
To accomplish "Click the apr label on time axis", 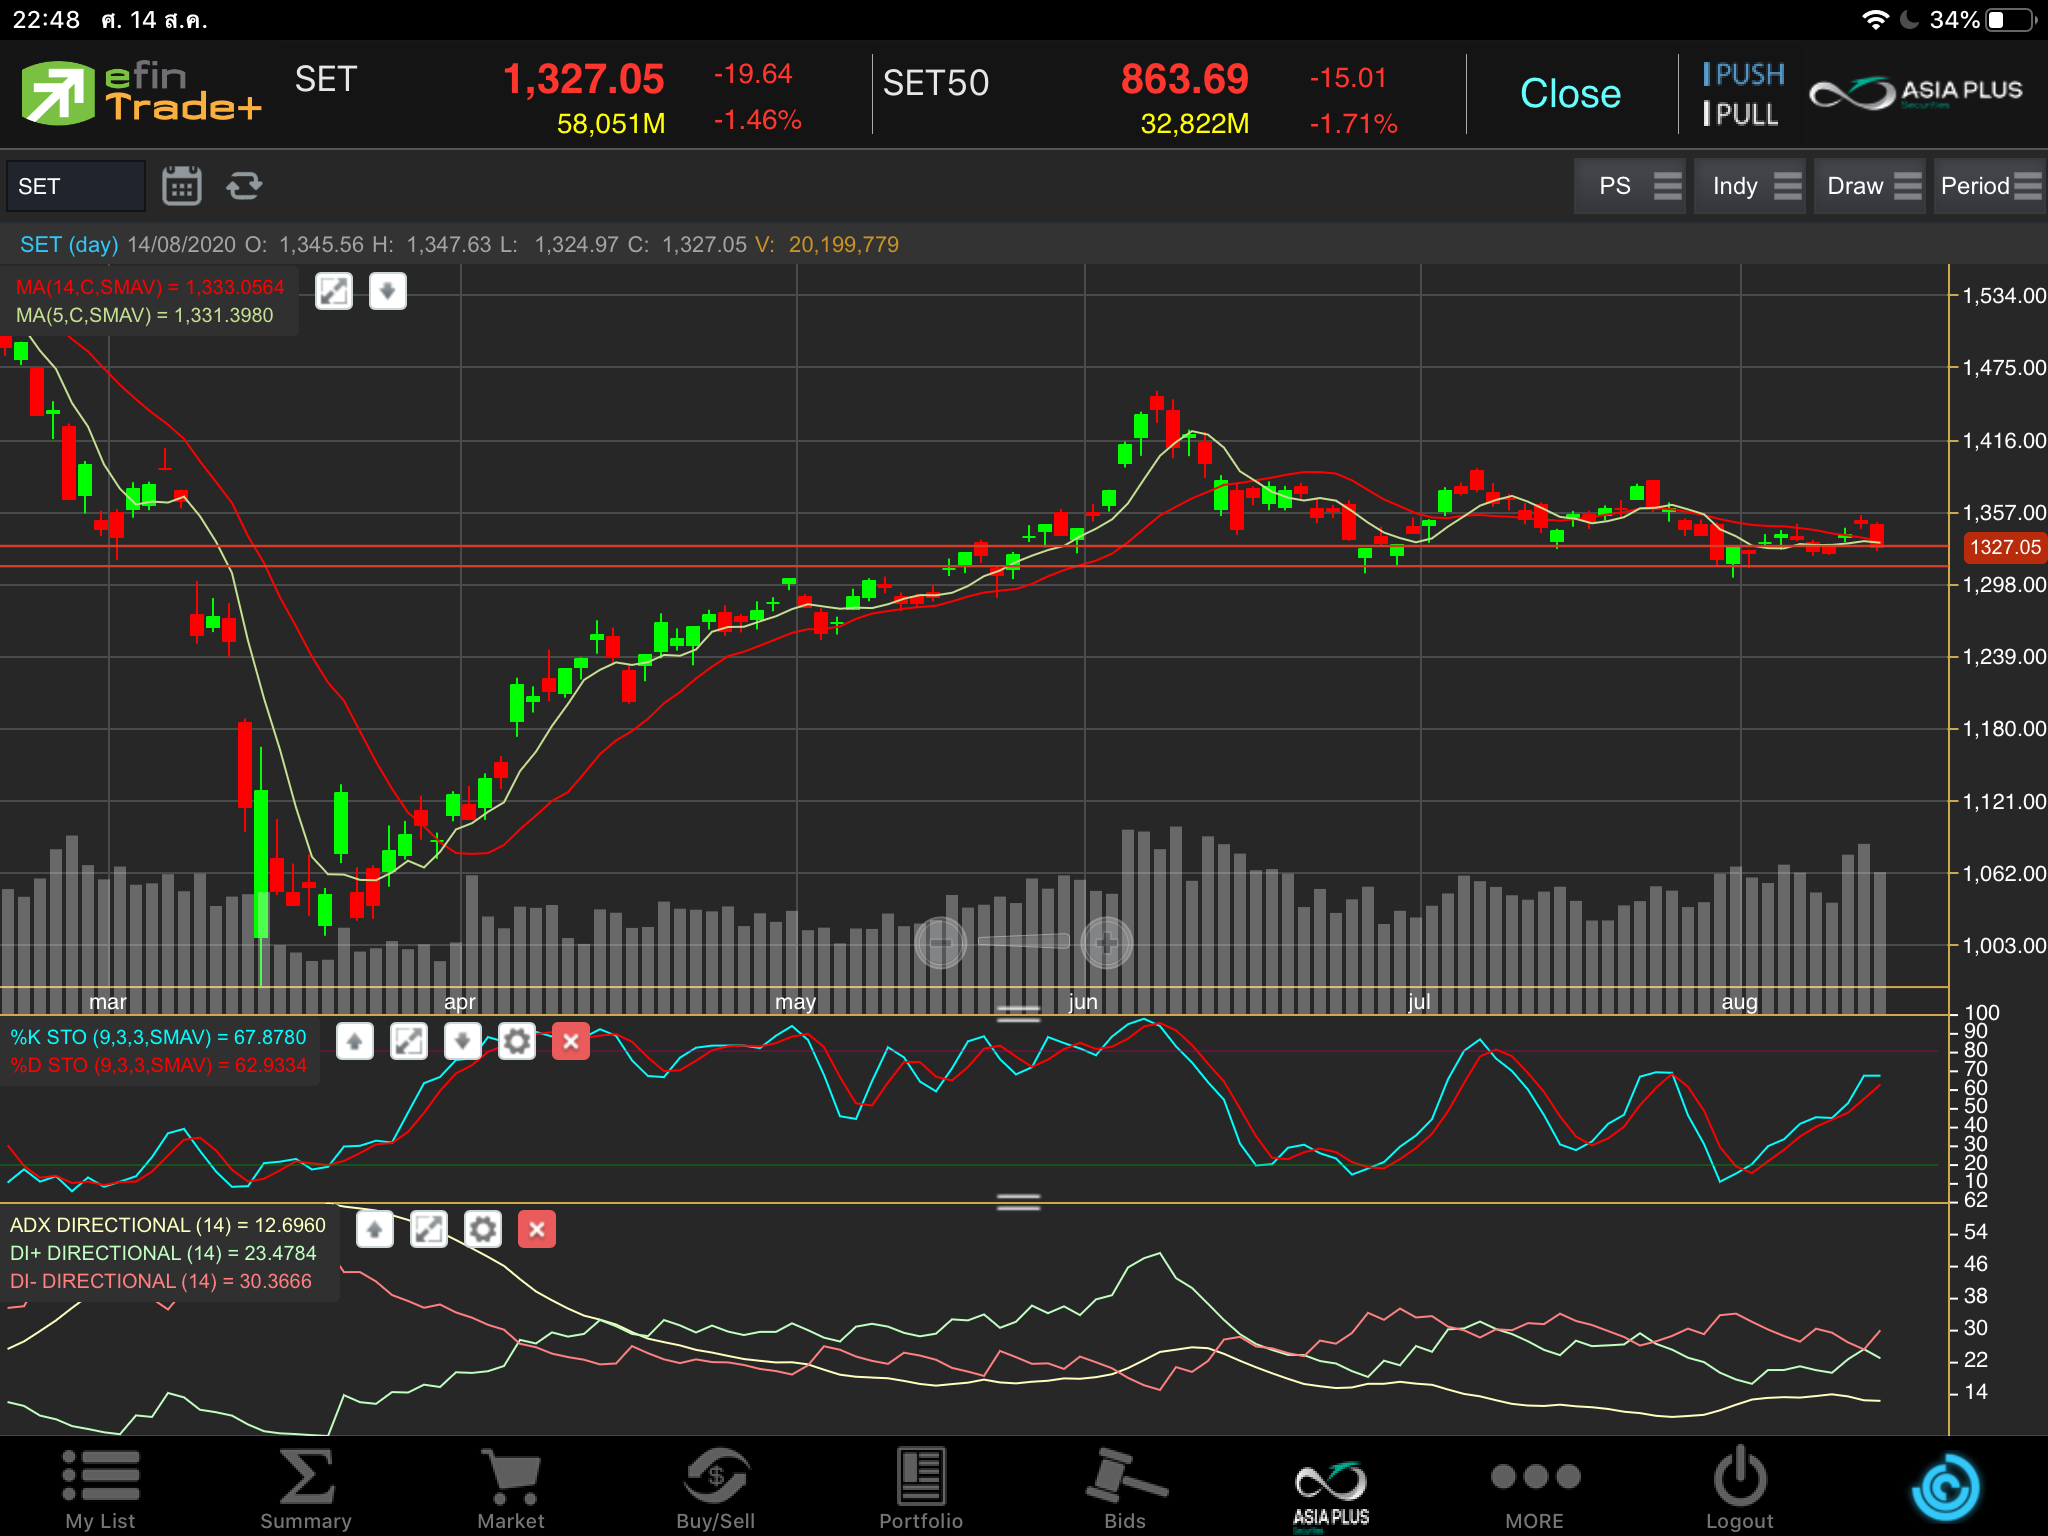I will coord(459,1002).
